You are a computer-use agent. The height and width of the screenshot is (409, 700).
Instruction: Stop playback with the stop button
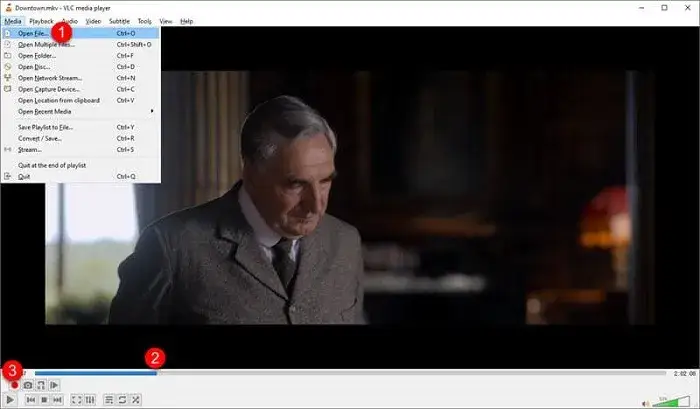click(x=44, y=400)
